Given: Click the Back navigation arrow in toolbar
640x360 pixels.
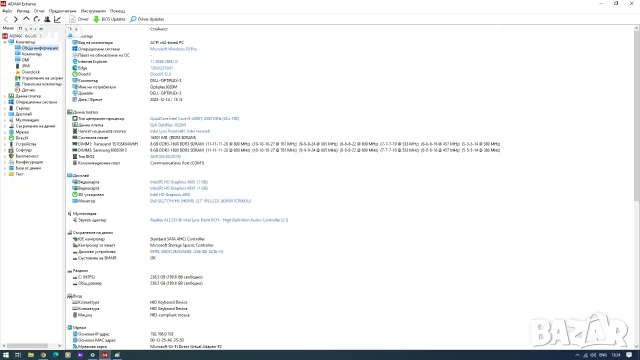Looking at the screenshot, I should pyautogui.click(x=6, y=19).
